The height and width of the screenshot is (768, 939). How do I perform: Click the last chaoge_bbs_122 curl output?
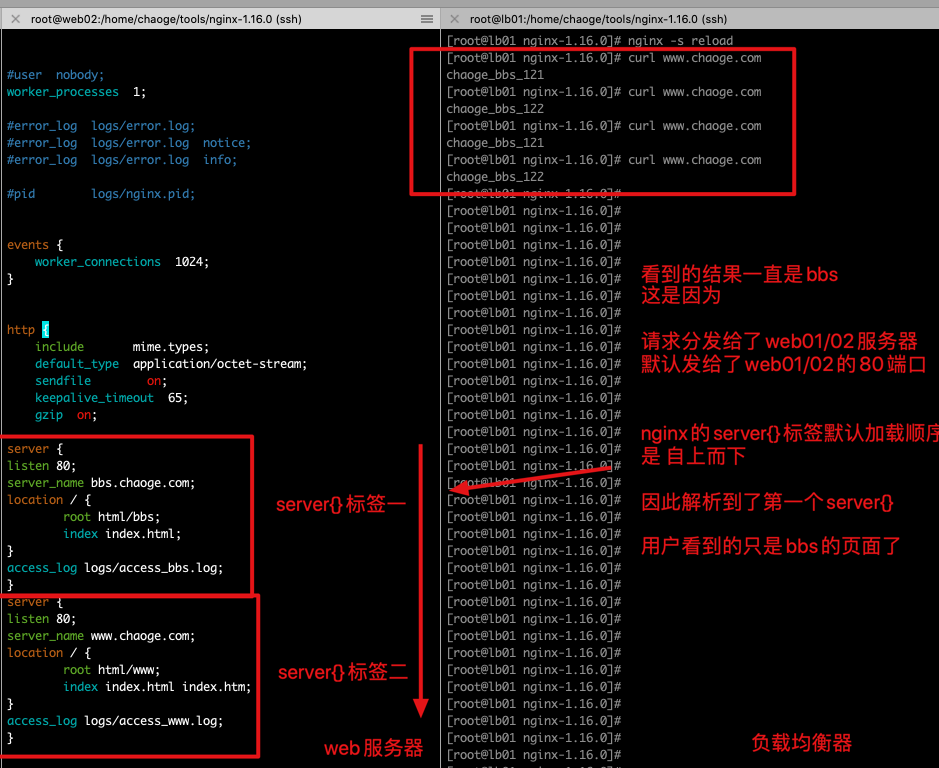(x=495, y=177)
